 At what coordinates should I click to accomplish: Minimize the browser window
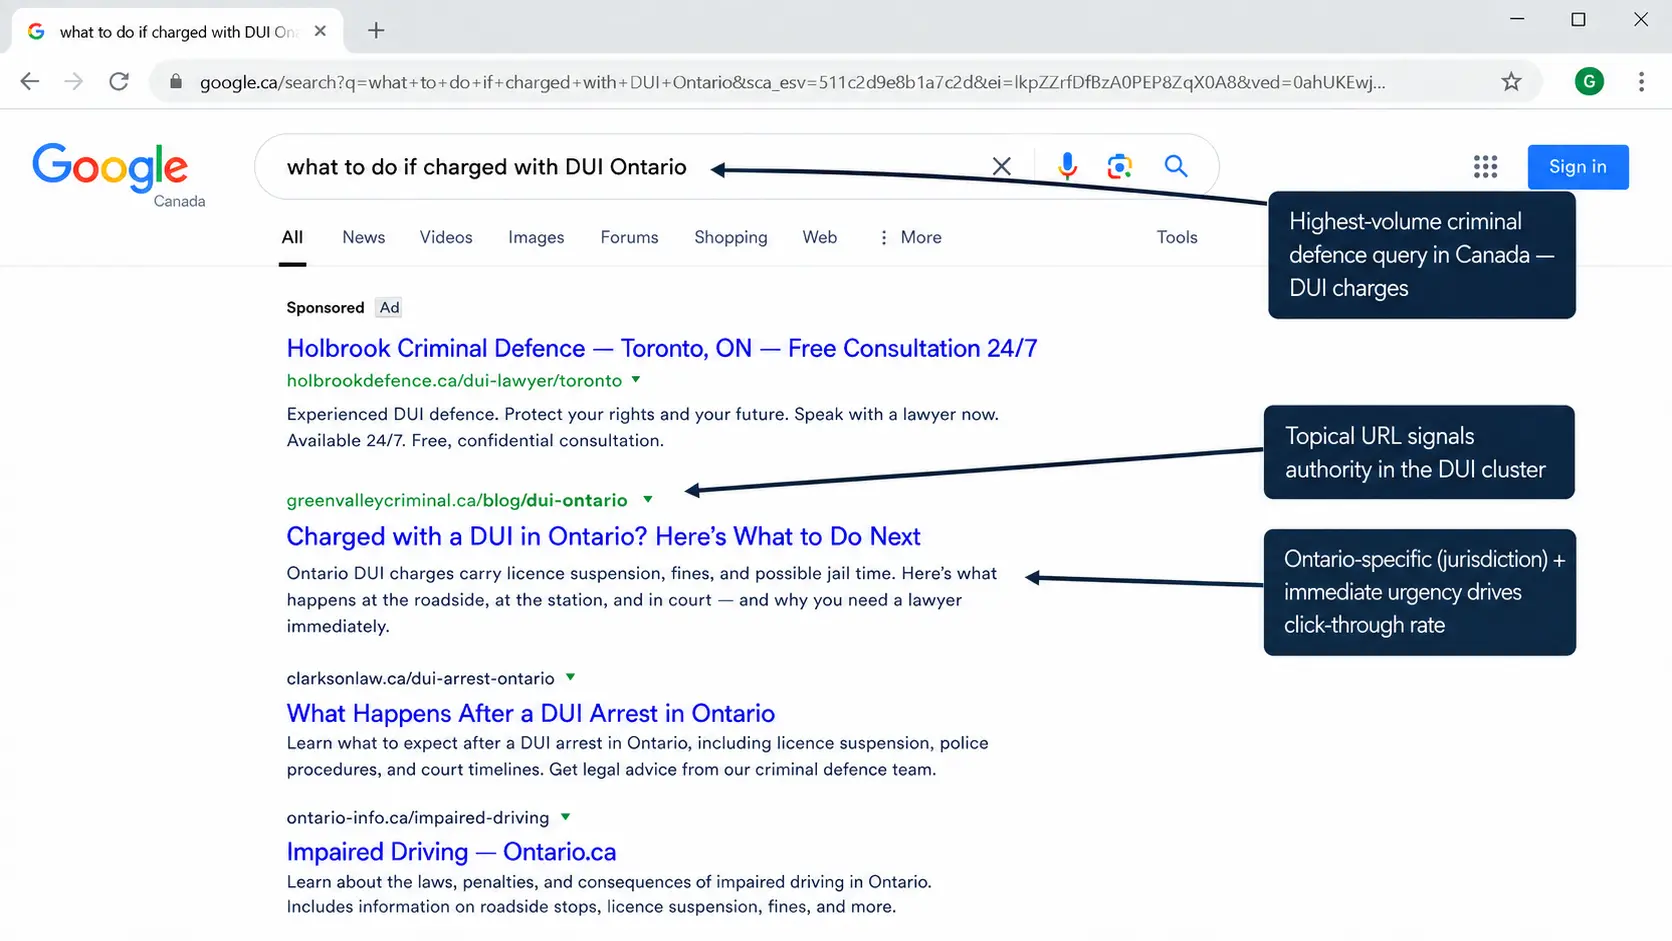pyautogui.click(x=1517, y=19)
